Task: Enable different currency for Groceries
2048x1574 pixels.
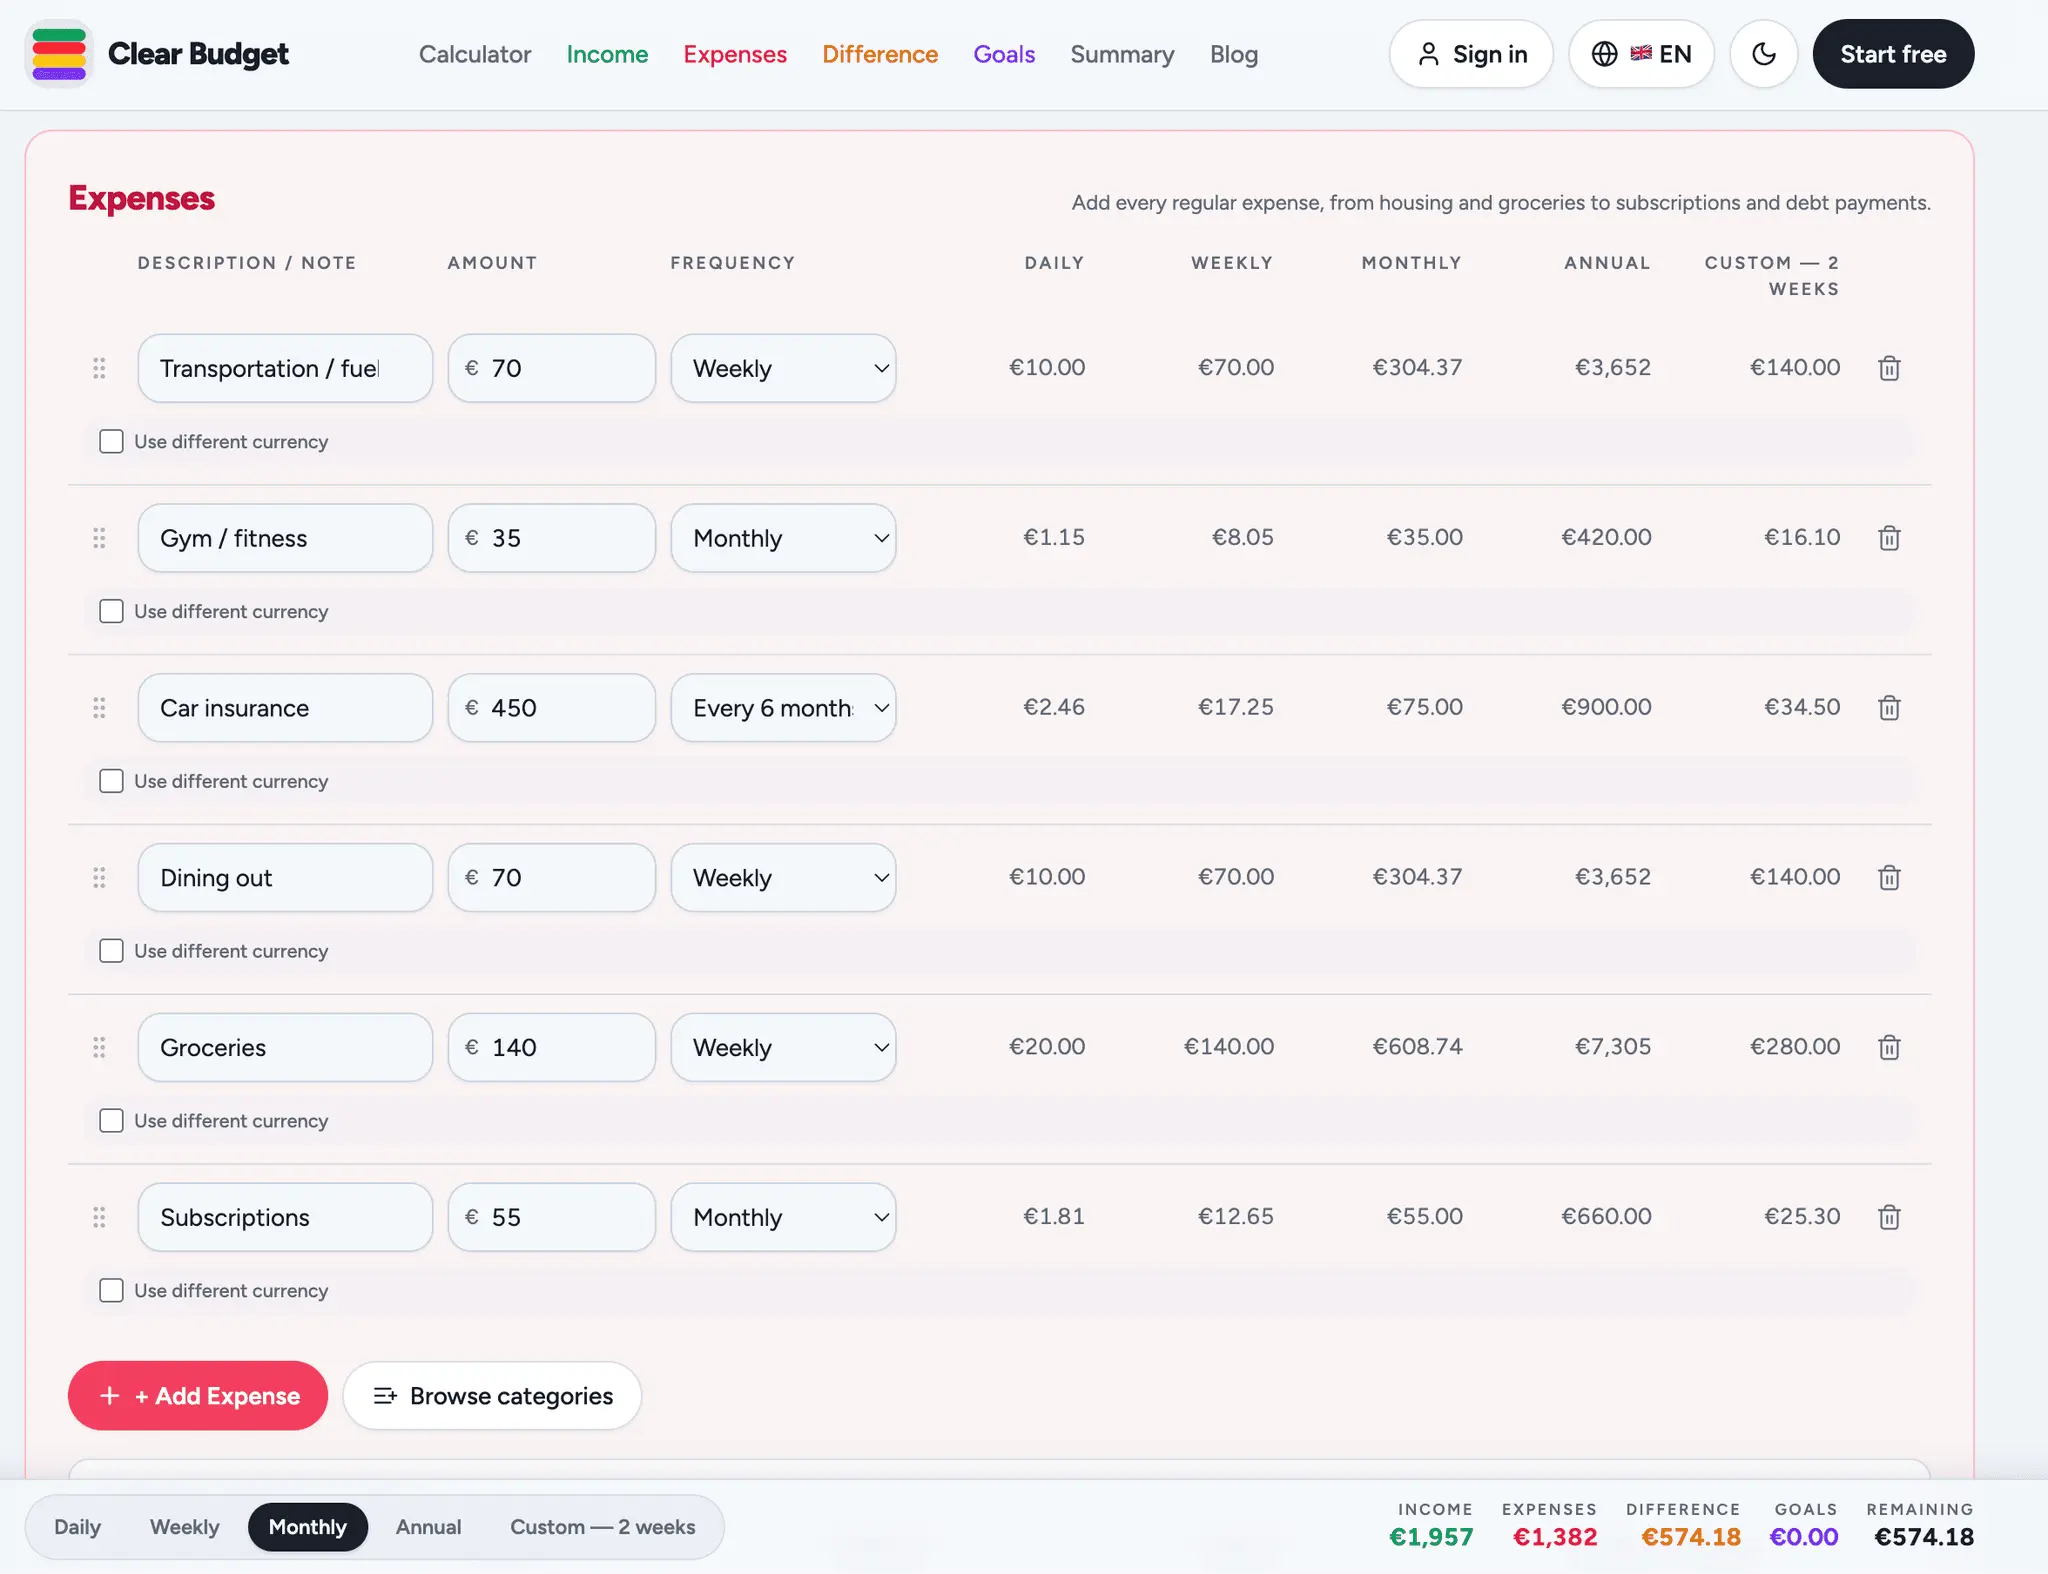Action: [111, 1121]
